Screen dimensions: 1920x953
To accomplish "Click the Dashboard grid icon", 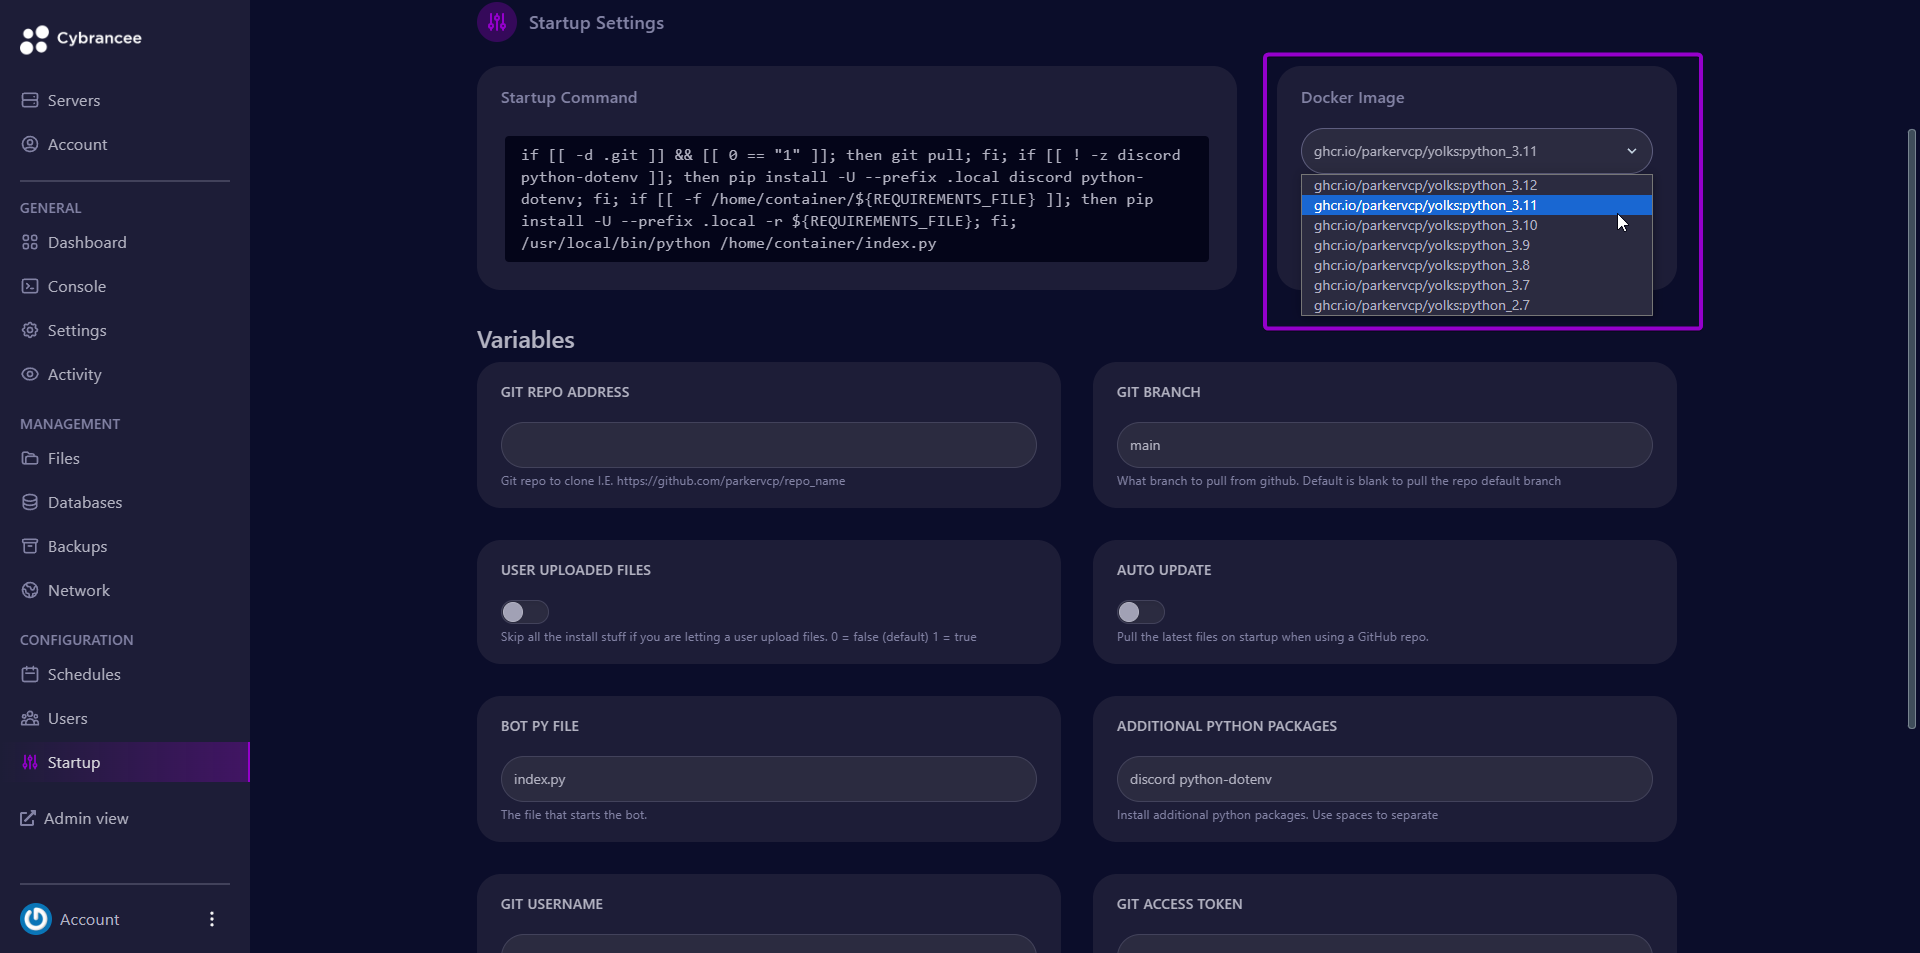I will [x=30, y=243].
